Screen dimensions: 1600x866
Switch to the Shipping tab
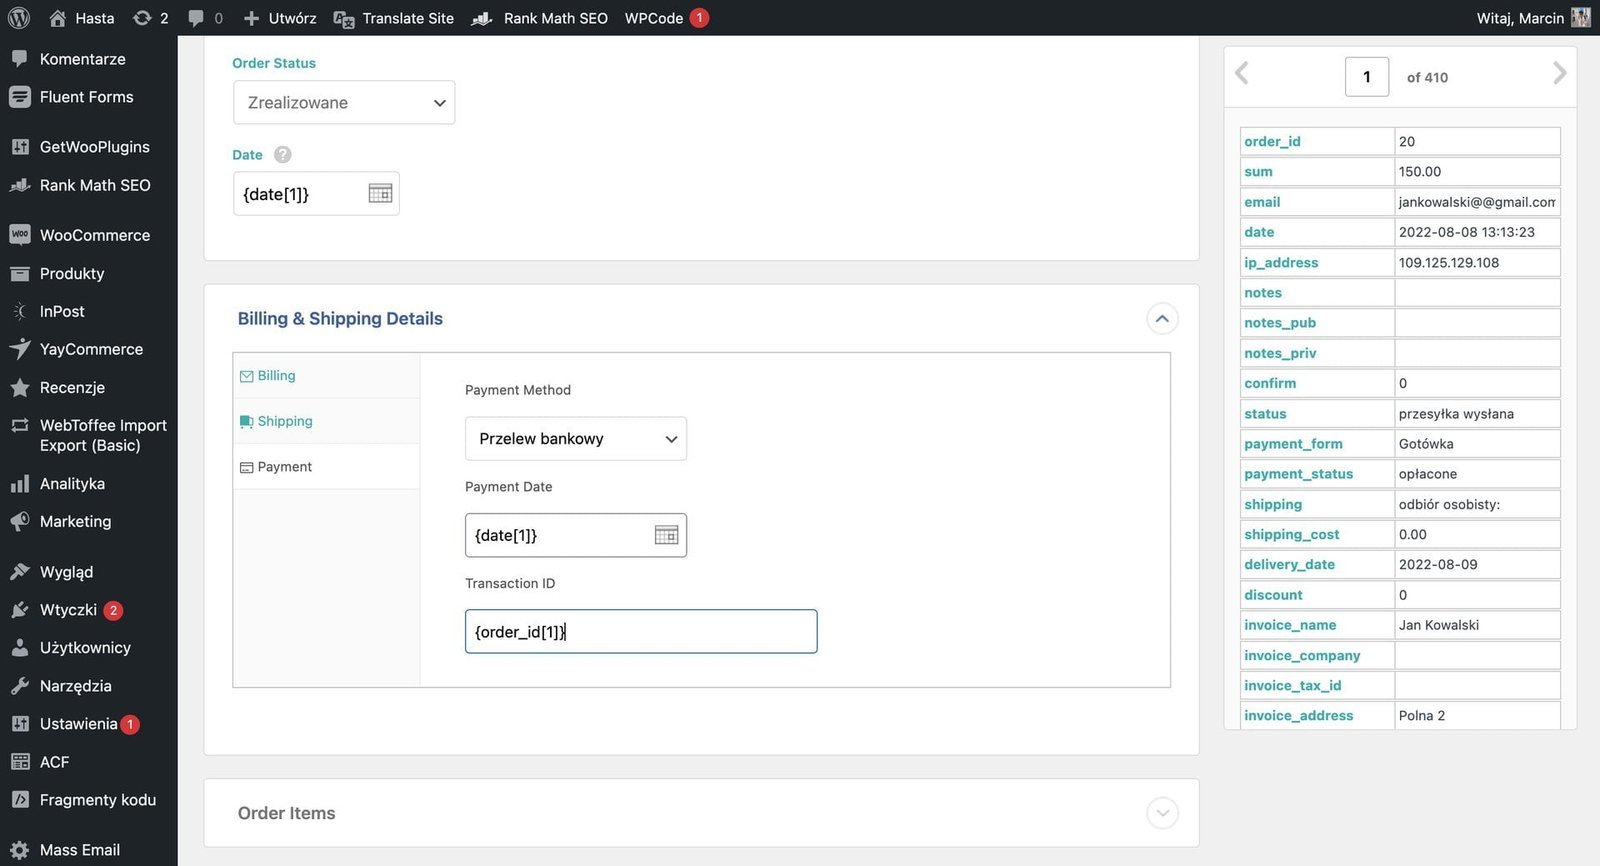click(285, 421)
